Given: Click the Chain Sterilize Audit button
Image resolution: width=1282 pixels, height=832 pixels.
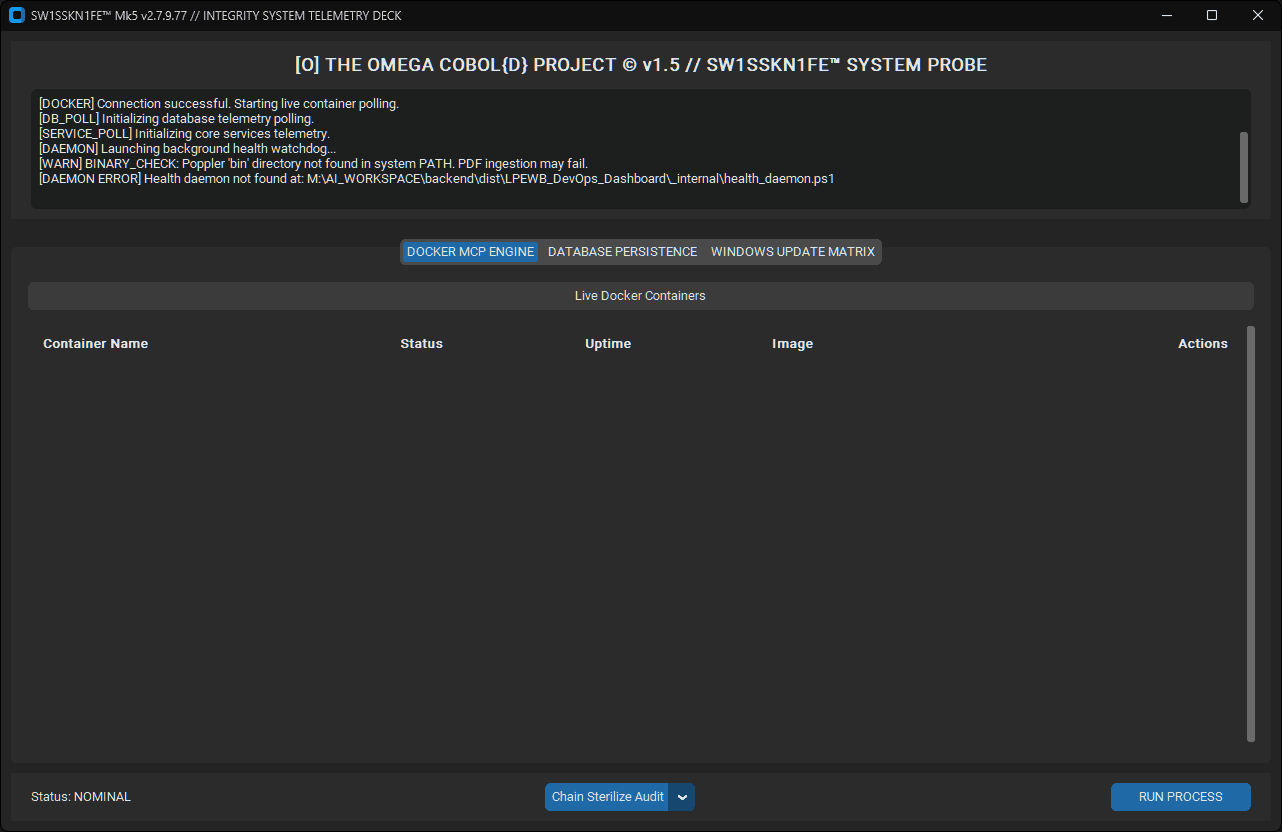Looking at the screenshot, I should (607, 797).
